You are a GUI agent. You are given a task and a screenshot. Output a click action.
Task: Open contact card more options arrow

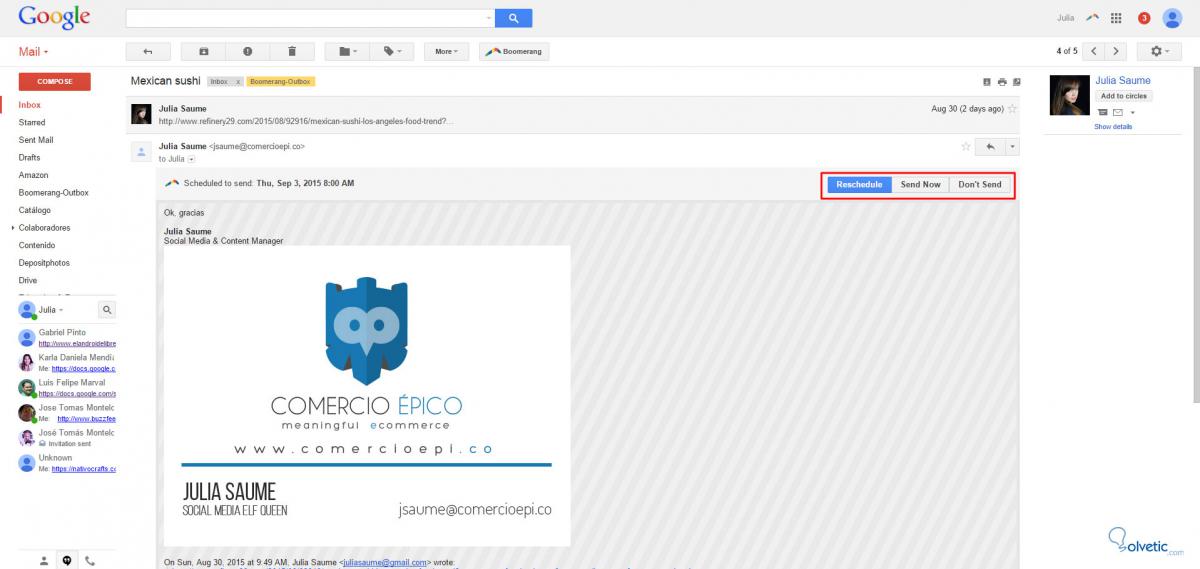[1133, 112]
